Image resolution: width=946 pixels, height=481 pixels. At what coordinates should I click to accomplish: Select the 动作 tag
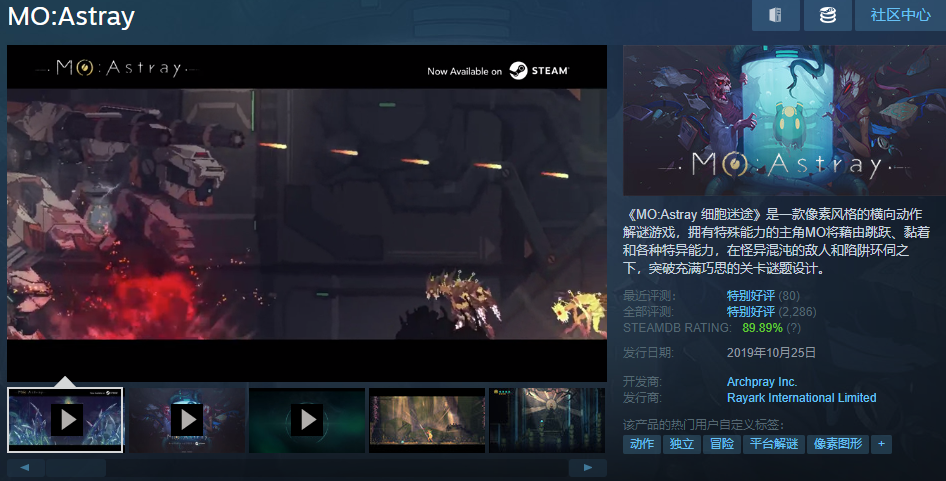[x=642, y=444]
